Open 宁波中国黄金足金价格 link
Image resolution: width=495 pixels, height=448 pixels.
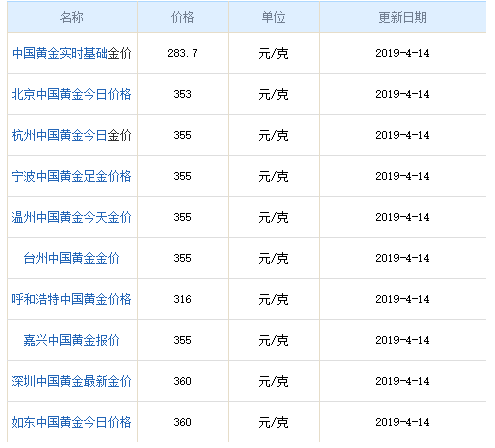click(72, 176)
